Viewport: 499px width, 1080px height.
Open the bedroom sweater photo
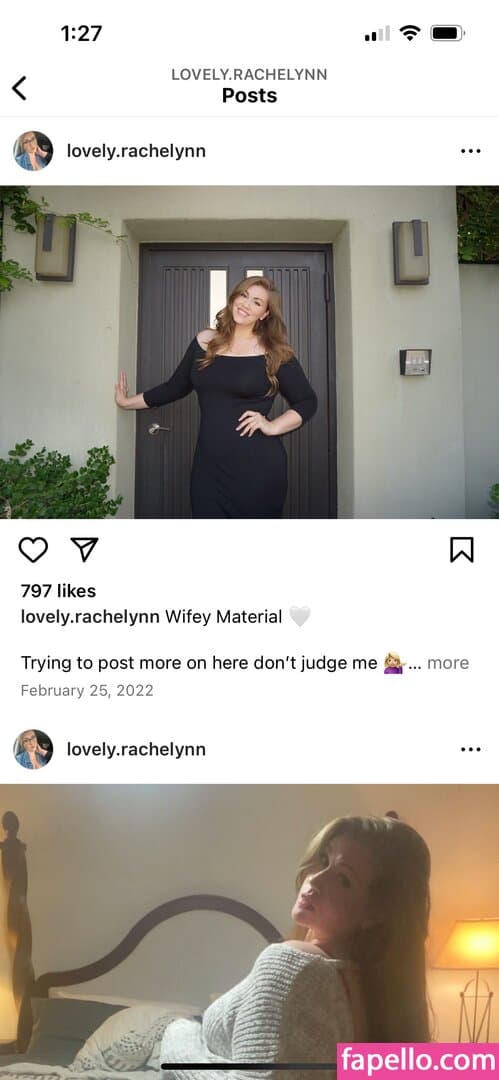click(x=250, y=932)
